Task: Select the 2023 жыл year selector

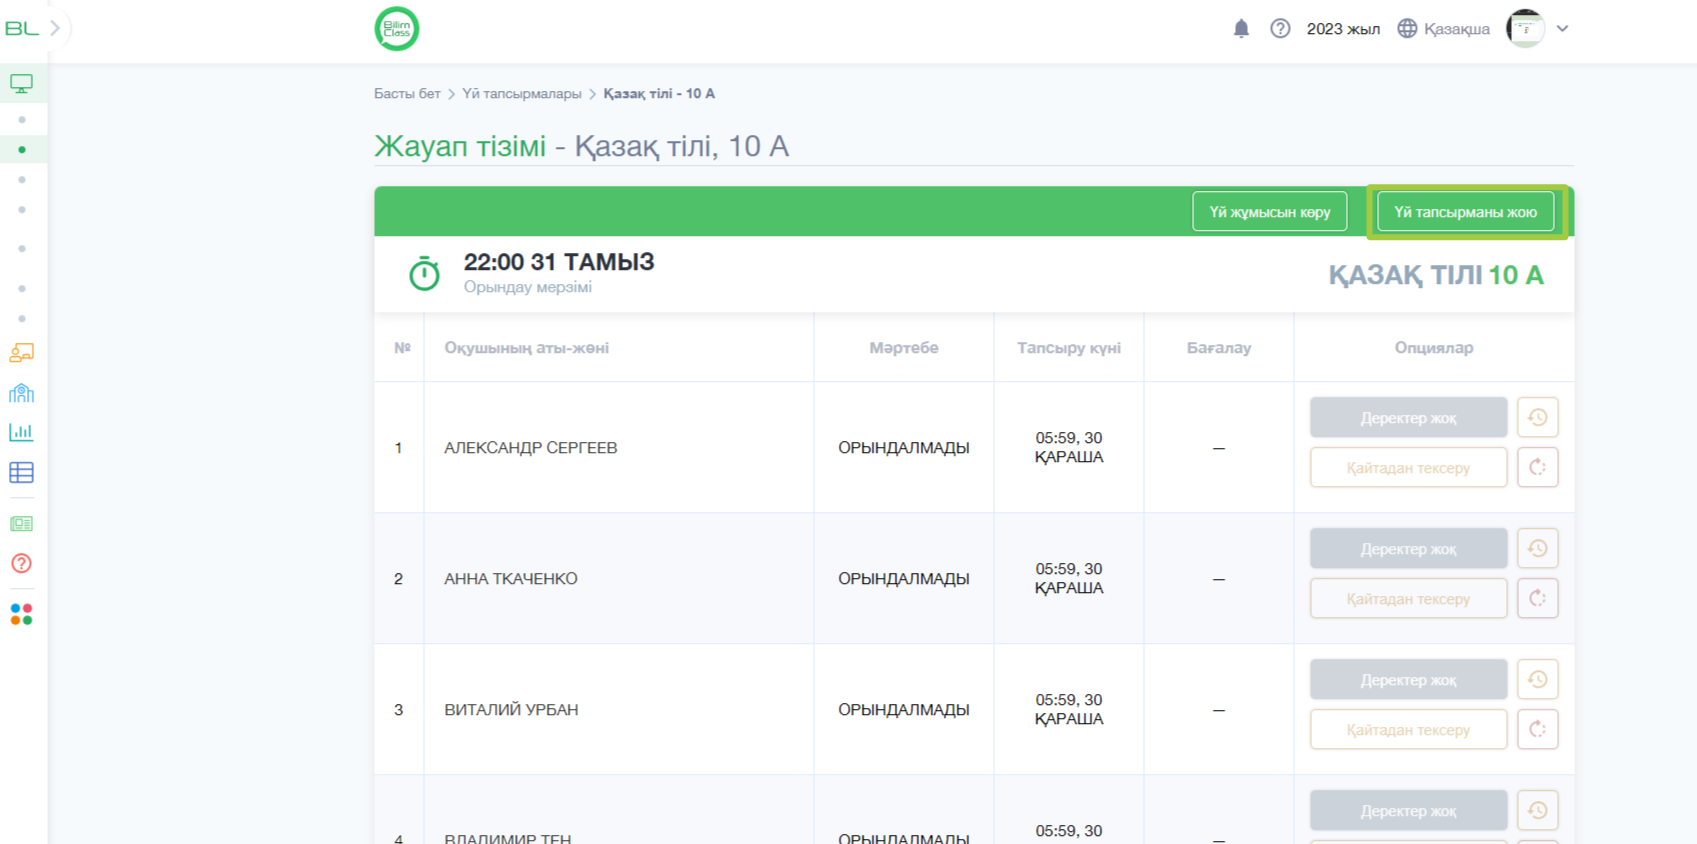Action: click(1343, 29)
